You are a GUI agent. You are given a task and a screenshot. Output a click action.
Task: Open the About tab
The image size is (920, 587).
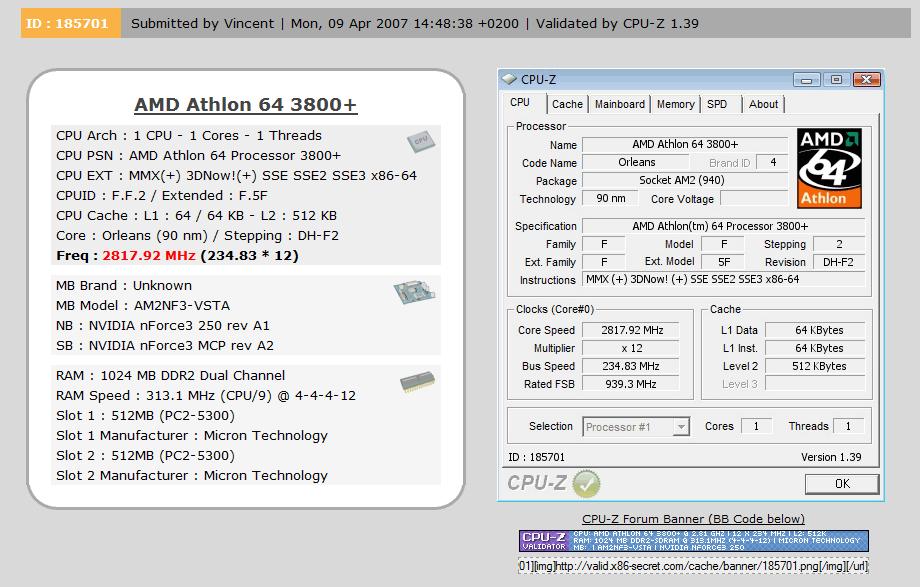coord(763,104)
